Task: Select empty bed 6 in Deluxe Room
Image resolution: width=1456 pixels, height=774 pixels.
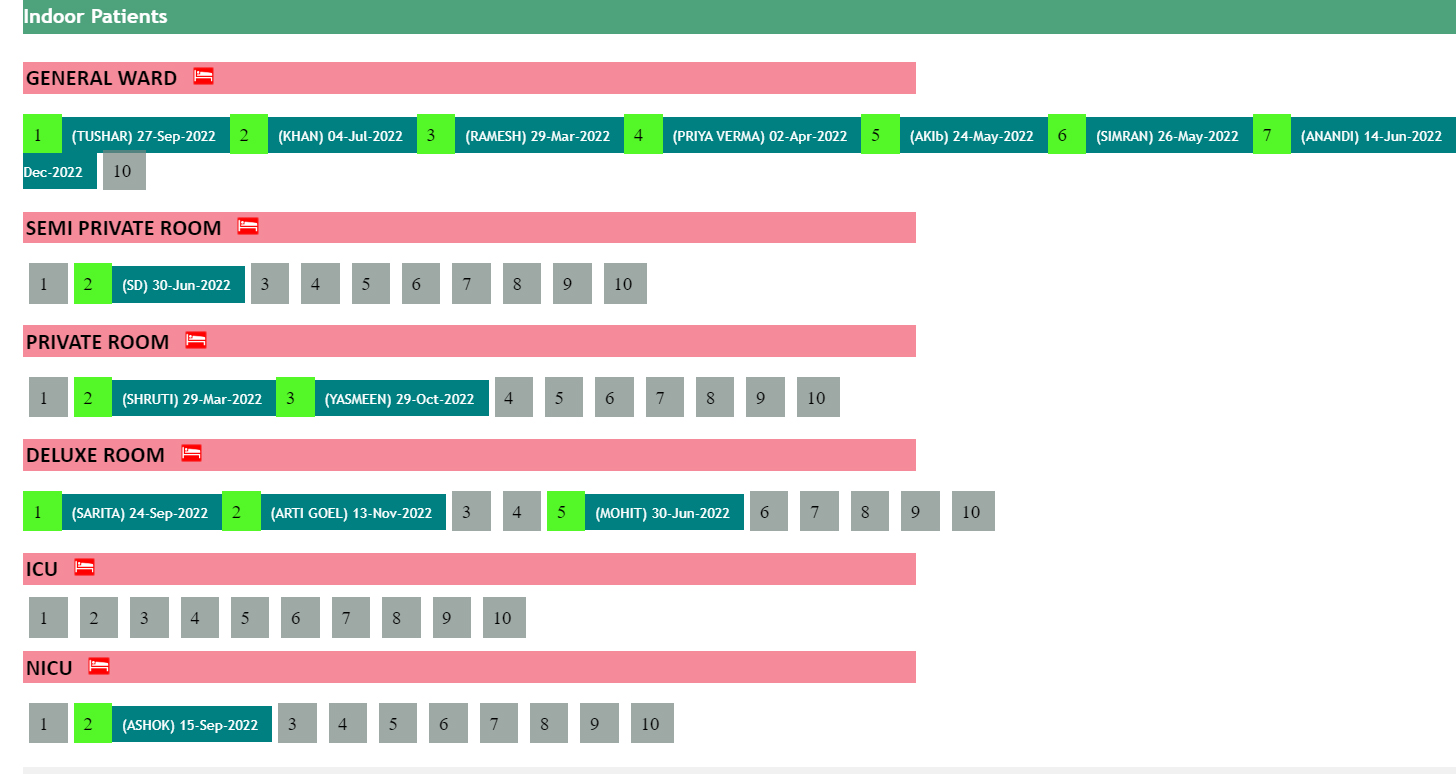Action: coord(769,511)
